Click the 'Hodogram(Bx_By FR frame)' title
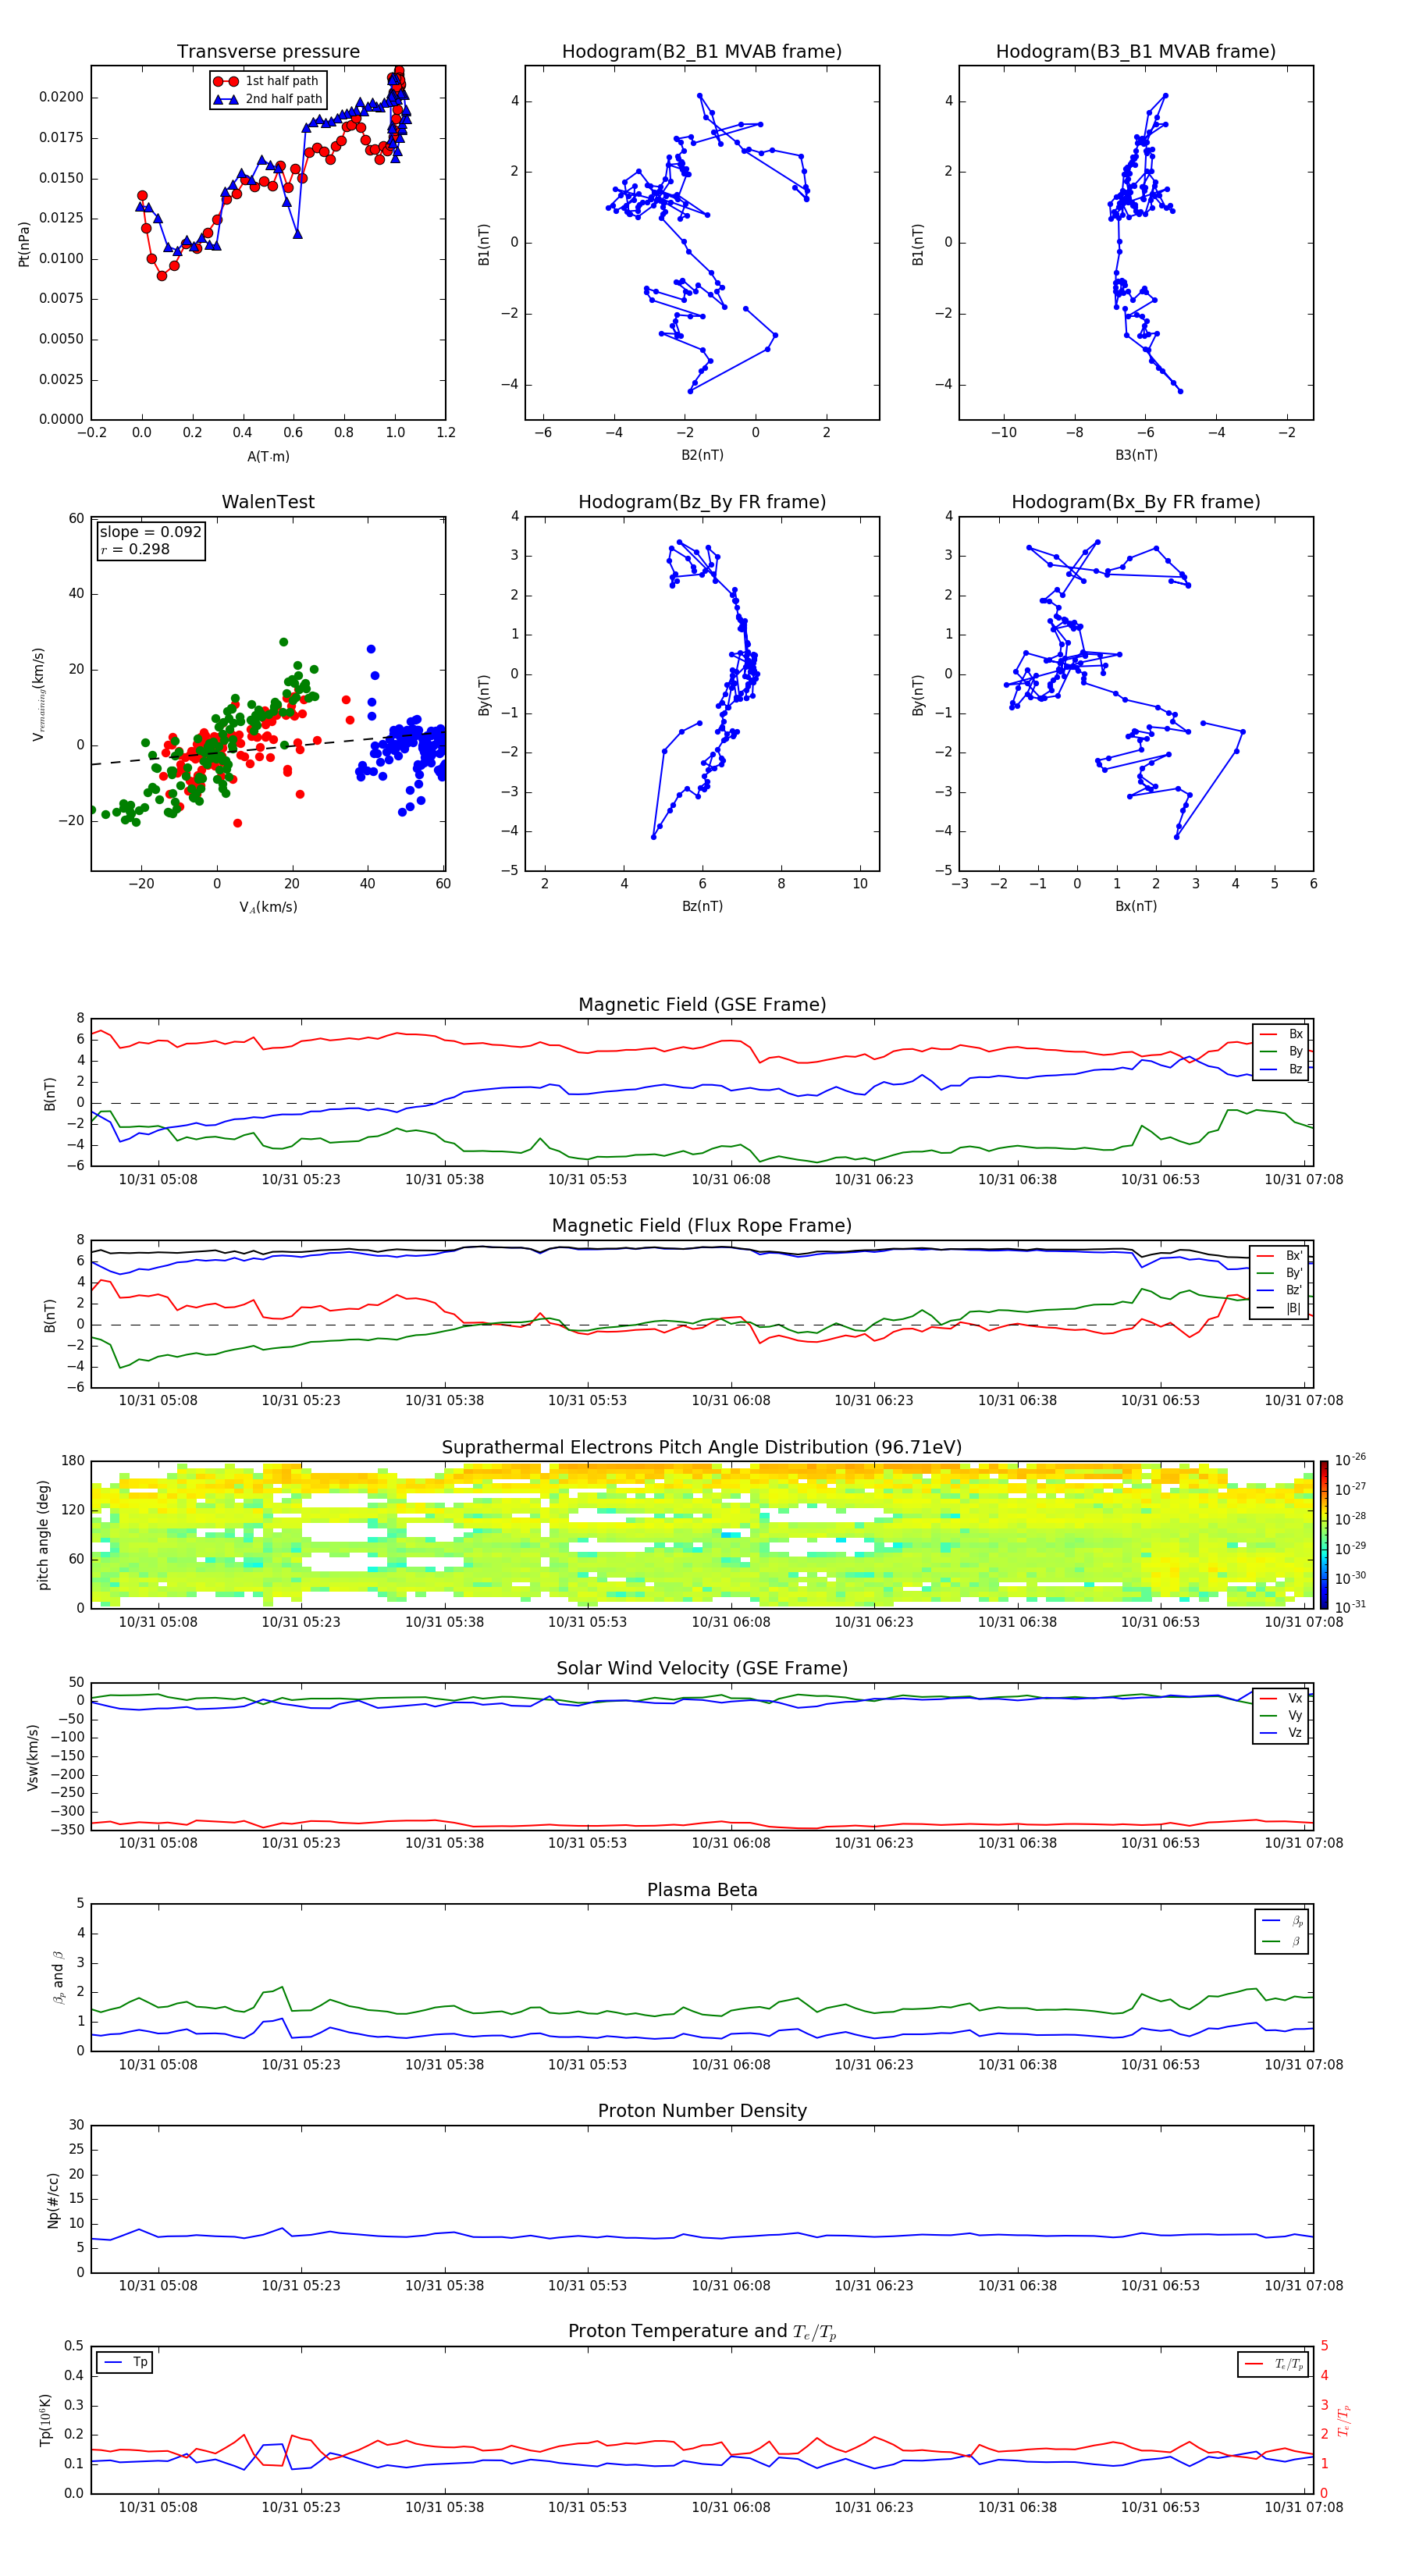This screenshot has width=1405, height=2576. click(x=1136, y=502)
